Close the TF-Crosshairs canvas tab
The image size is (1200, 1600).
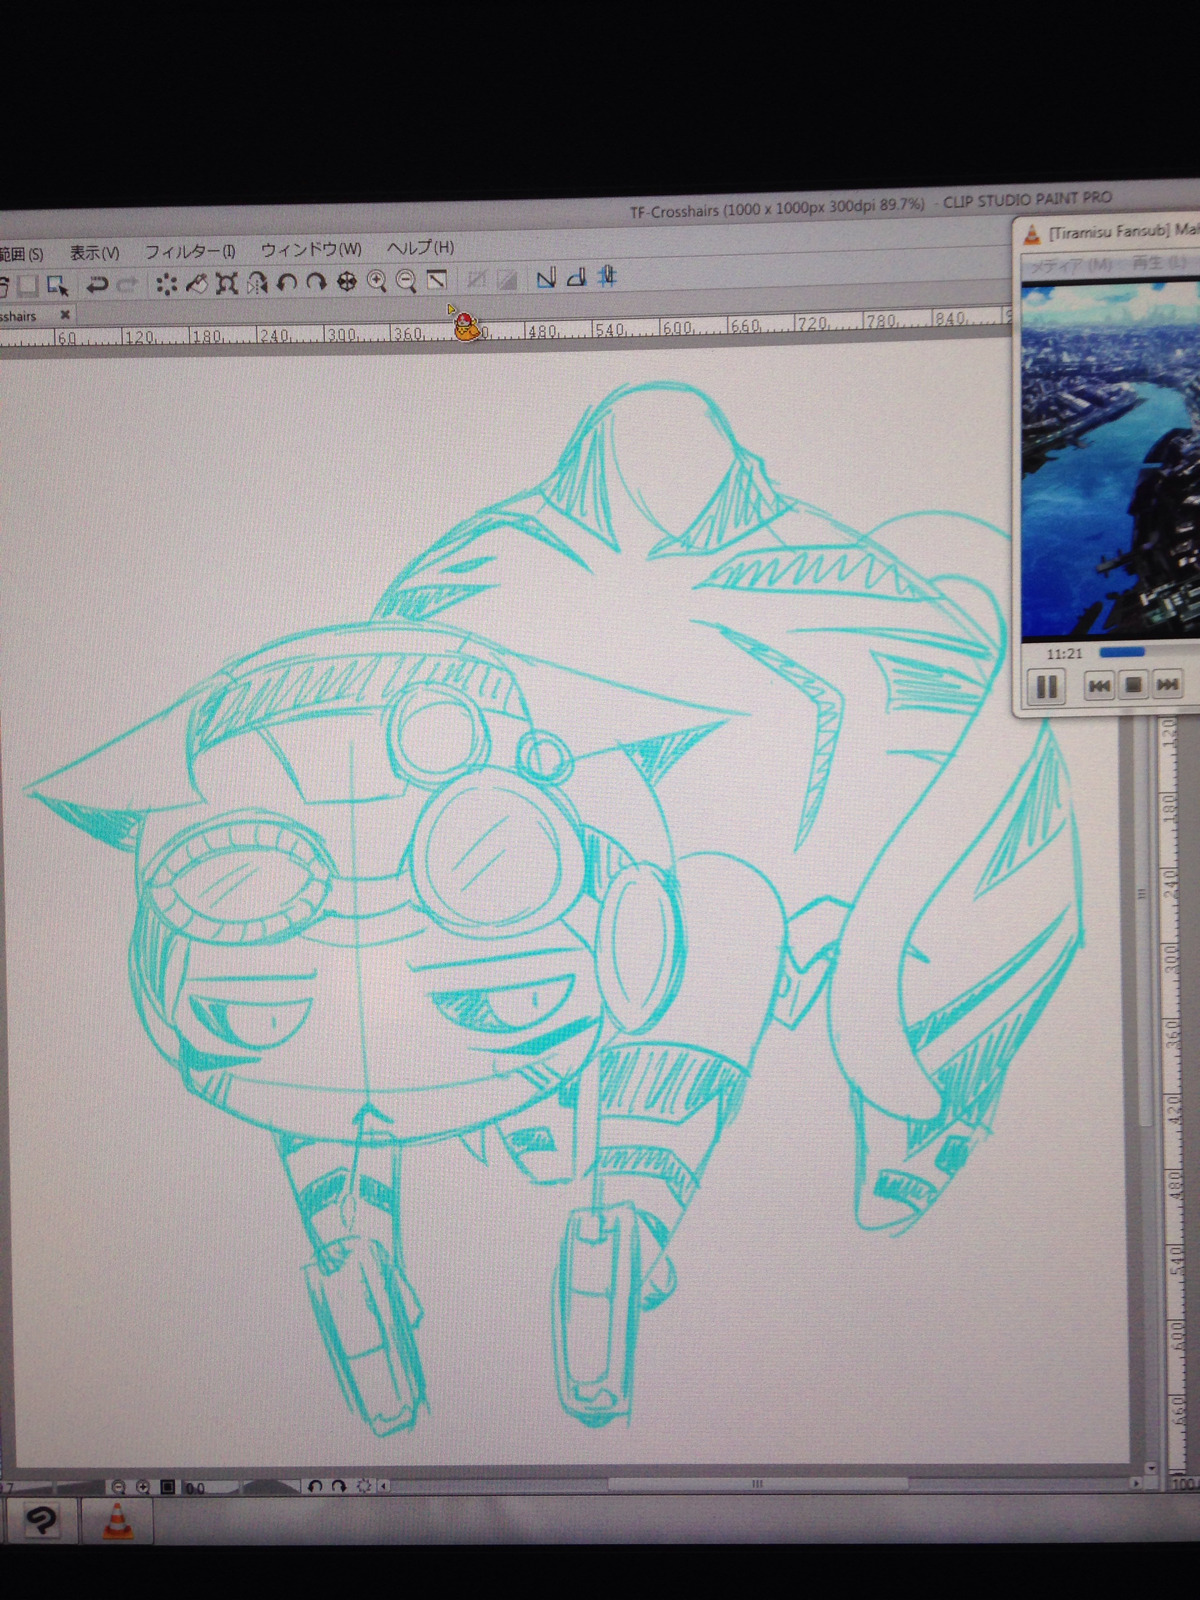pyautogui.click(x=65, y=314)
